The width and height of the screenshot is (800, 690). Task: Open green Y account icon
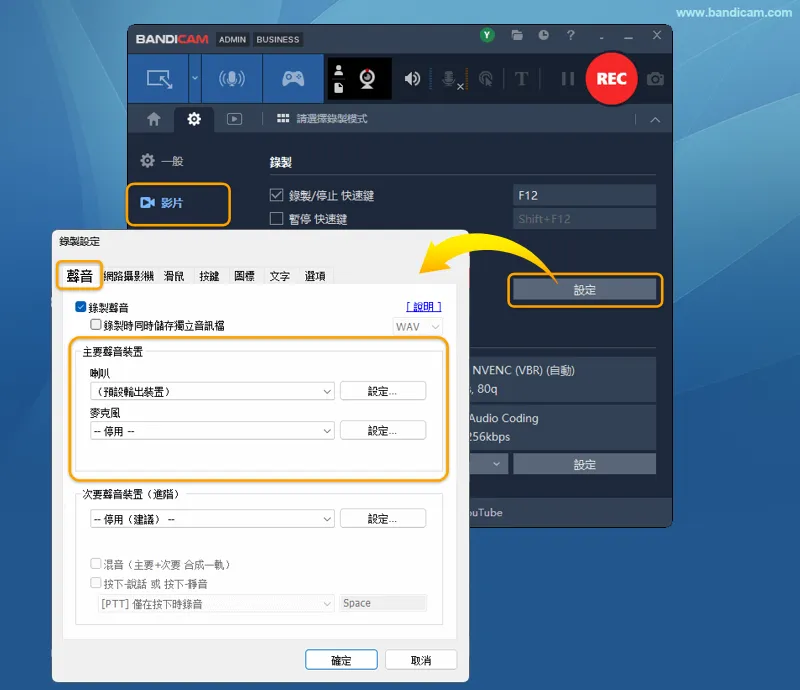487,35
